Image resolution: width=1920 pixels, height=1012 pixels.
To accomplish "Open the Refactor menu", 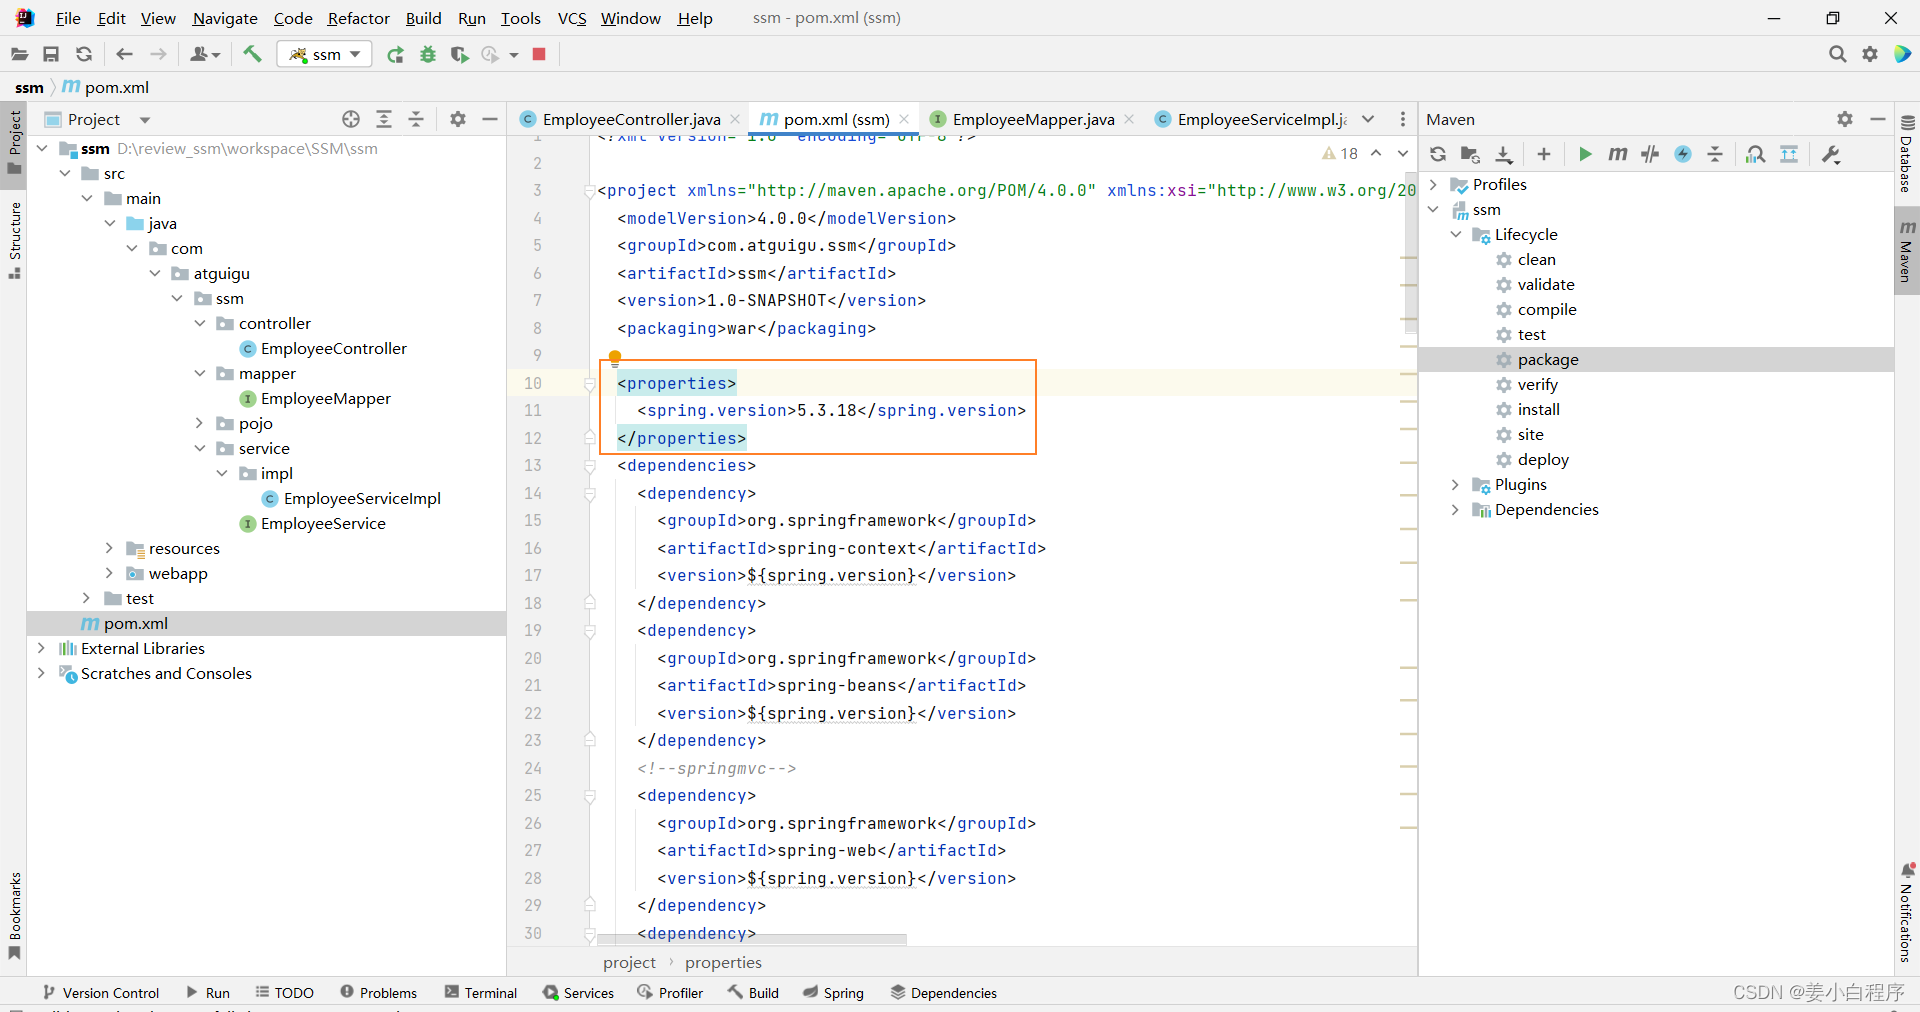I will click(358, 18).
